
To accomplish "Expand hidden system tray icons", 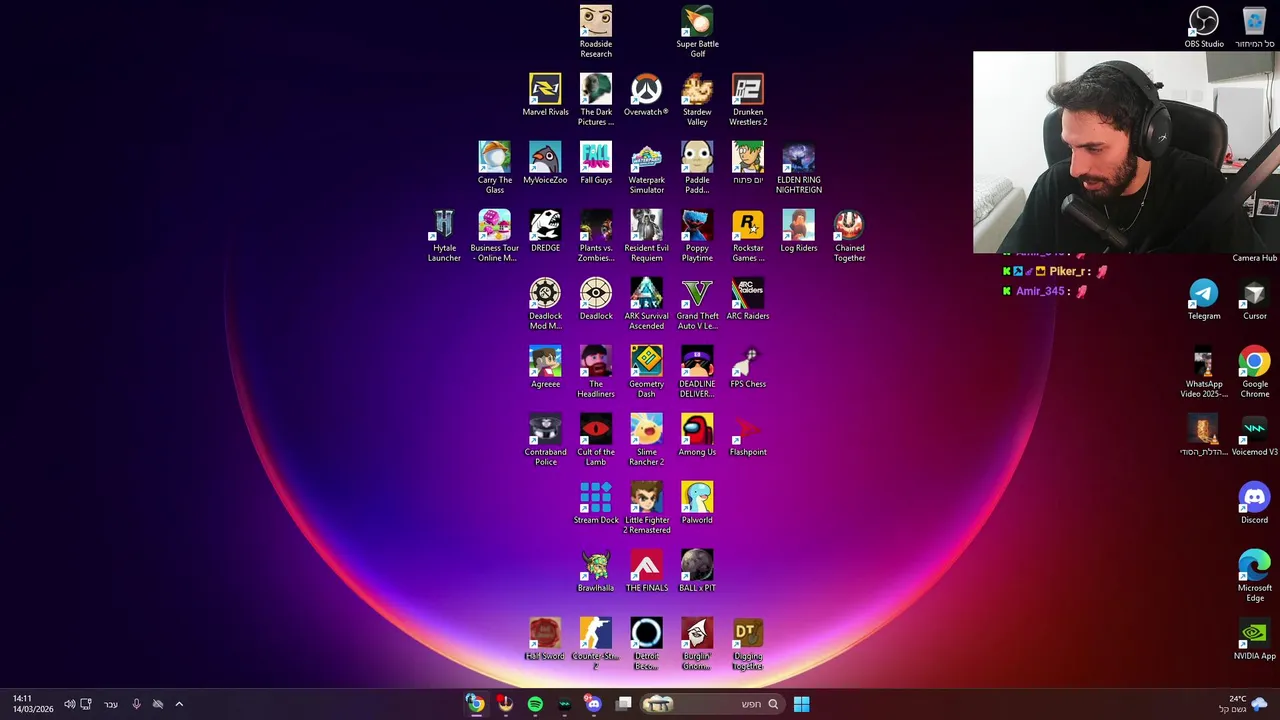I will click(x=179, y=704).
